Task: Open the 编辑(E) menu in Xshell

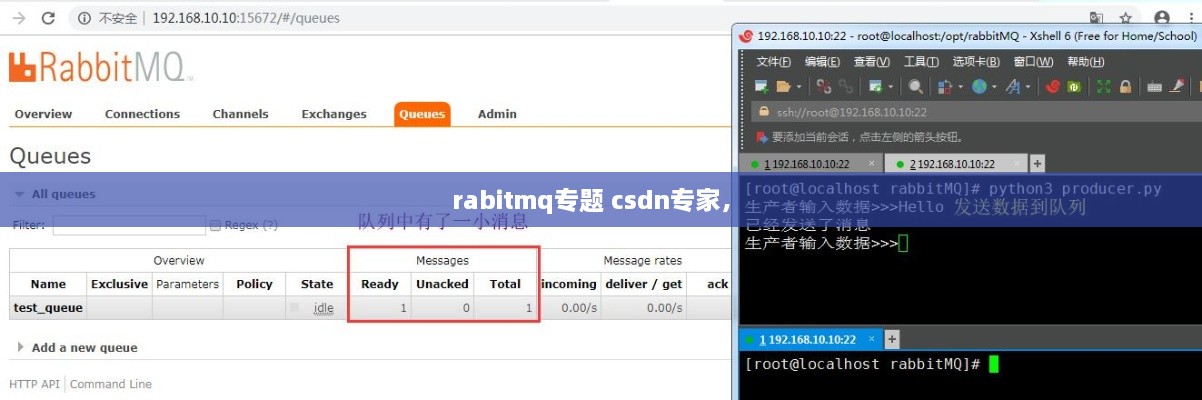Action: pos(823,61)
